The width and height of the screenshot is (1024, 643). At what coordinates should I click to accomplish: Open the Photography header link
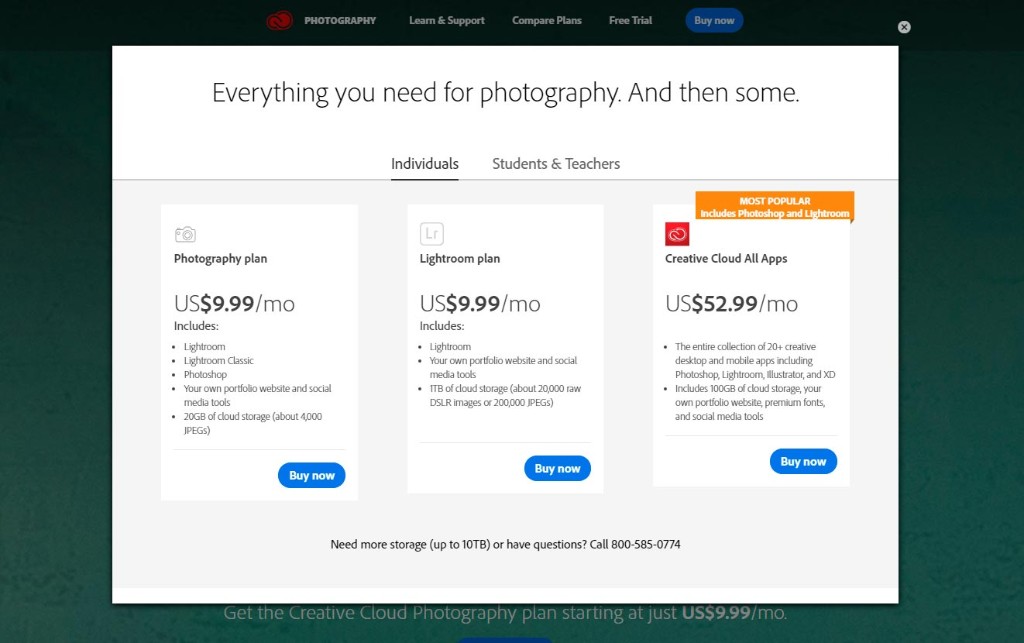pos(340,21)
